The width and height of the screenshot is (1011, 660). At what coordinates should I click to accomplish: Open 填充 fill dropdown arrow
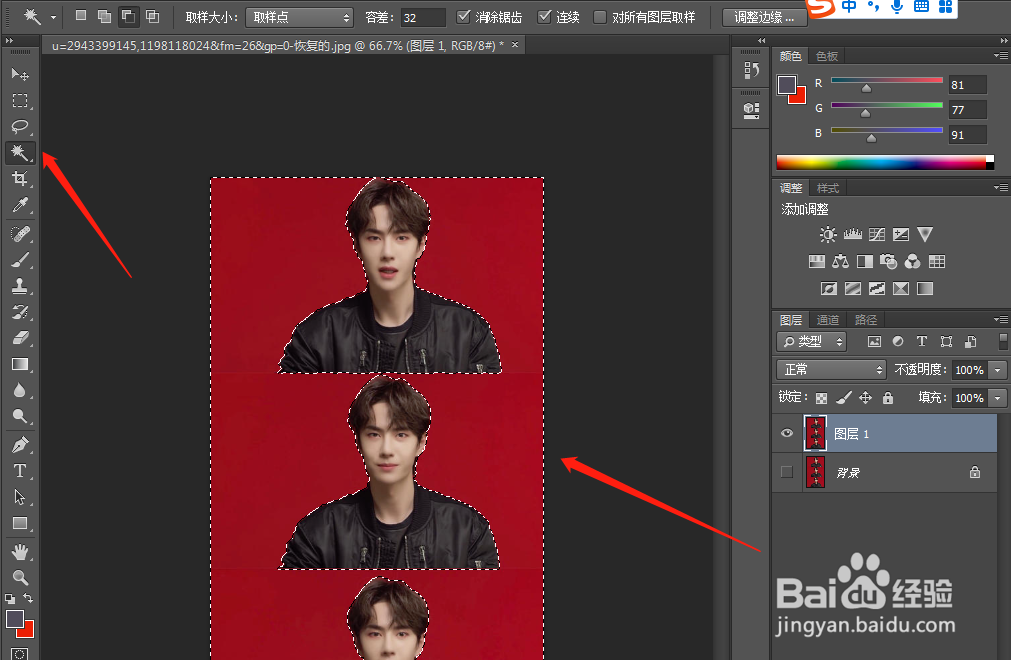pyautogui.click(x=998, y=398)
